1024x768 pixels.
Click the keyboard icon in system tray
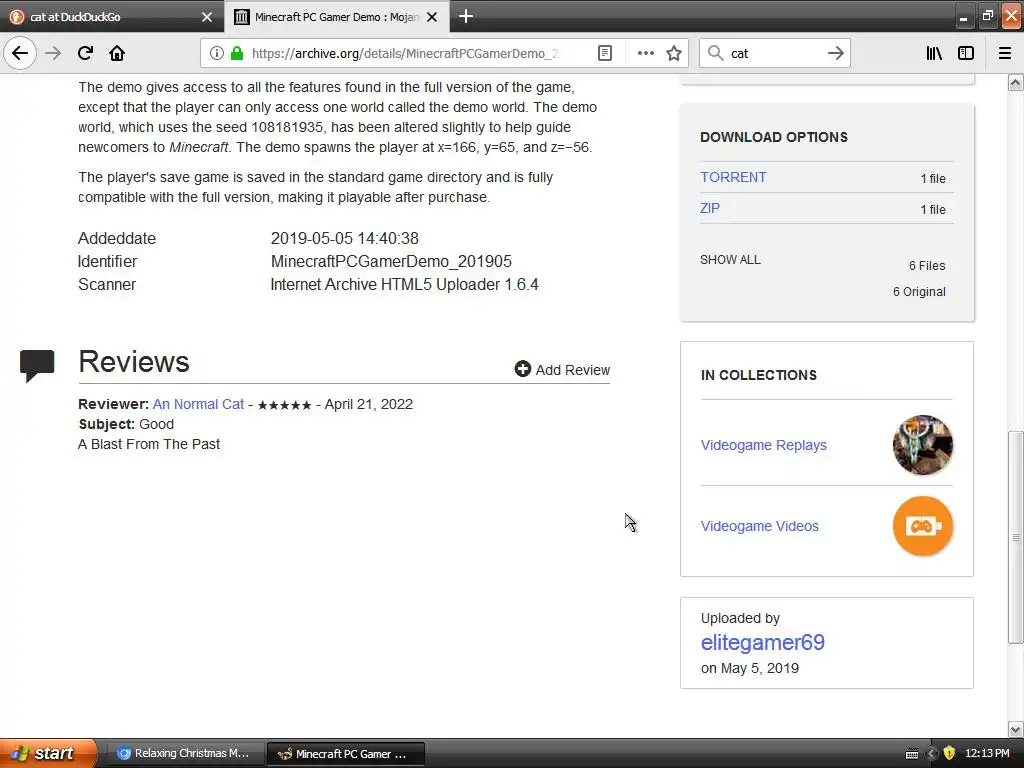click(x=912, y=754)
